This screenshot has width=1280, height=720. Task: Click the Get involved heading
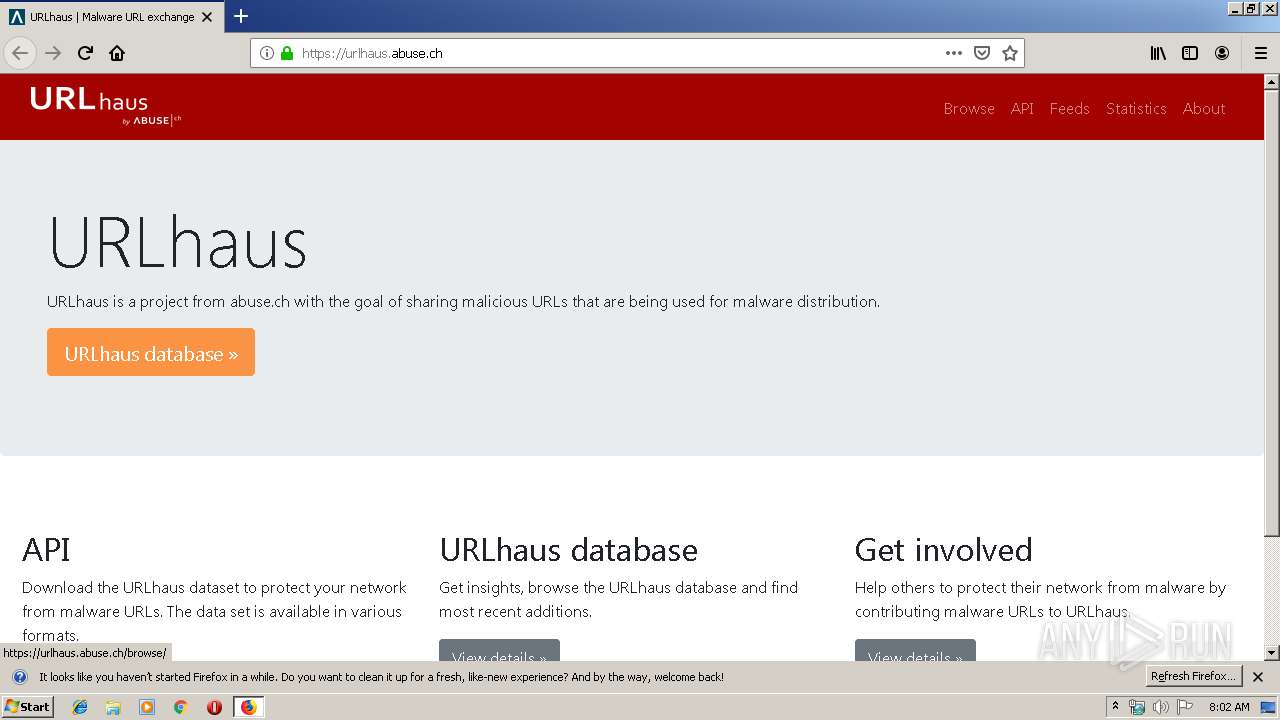point(943,549)
